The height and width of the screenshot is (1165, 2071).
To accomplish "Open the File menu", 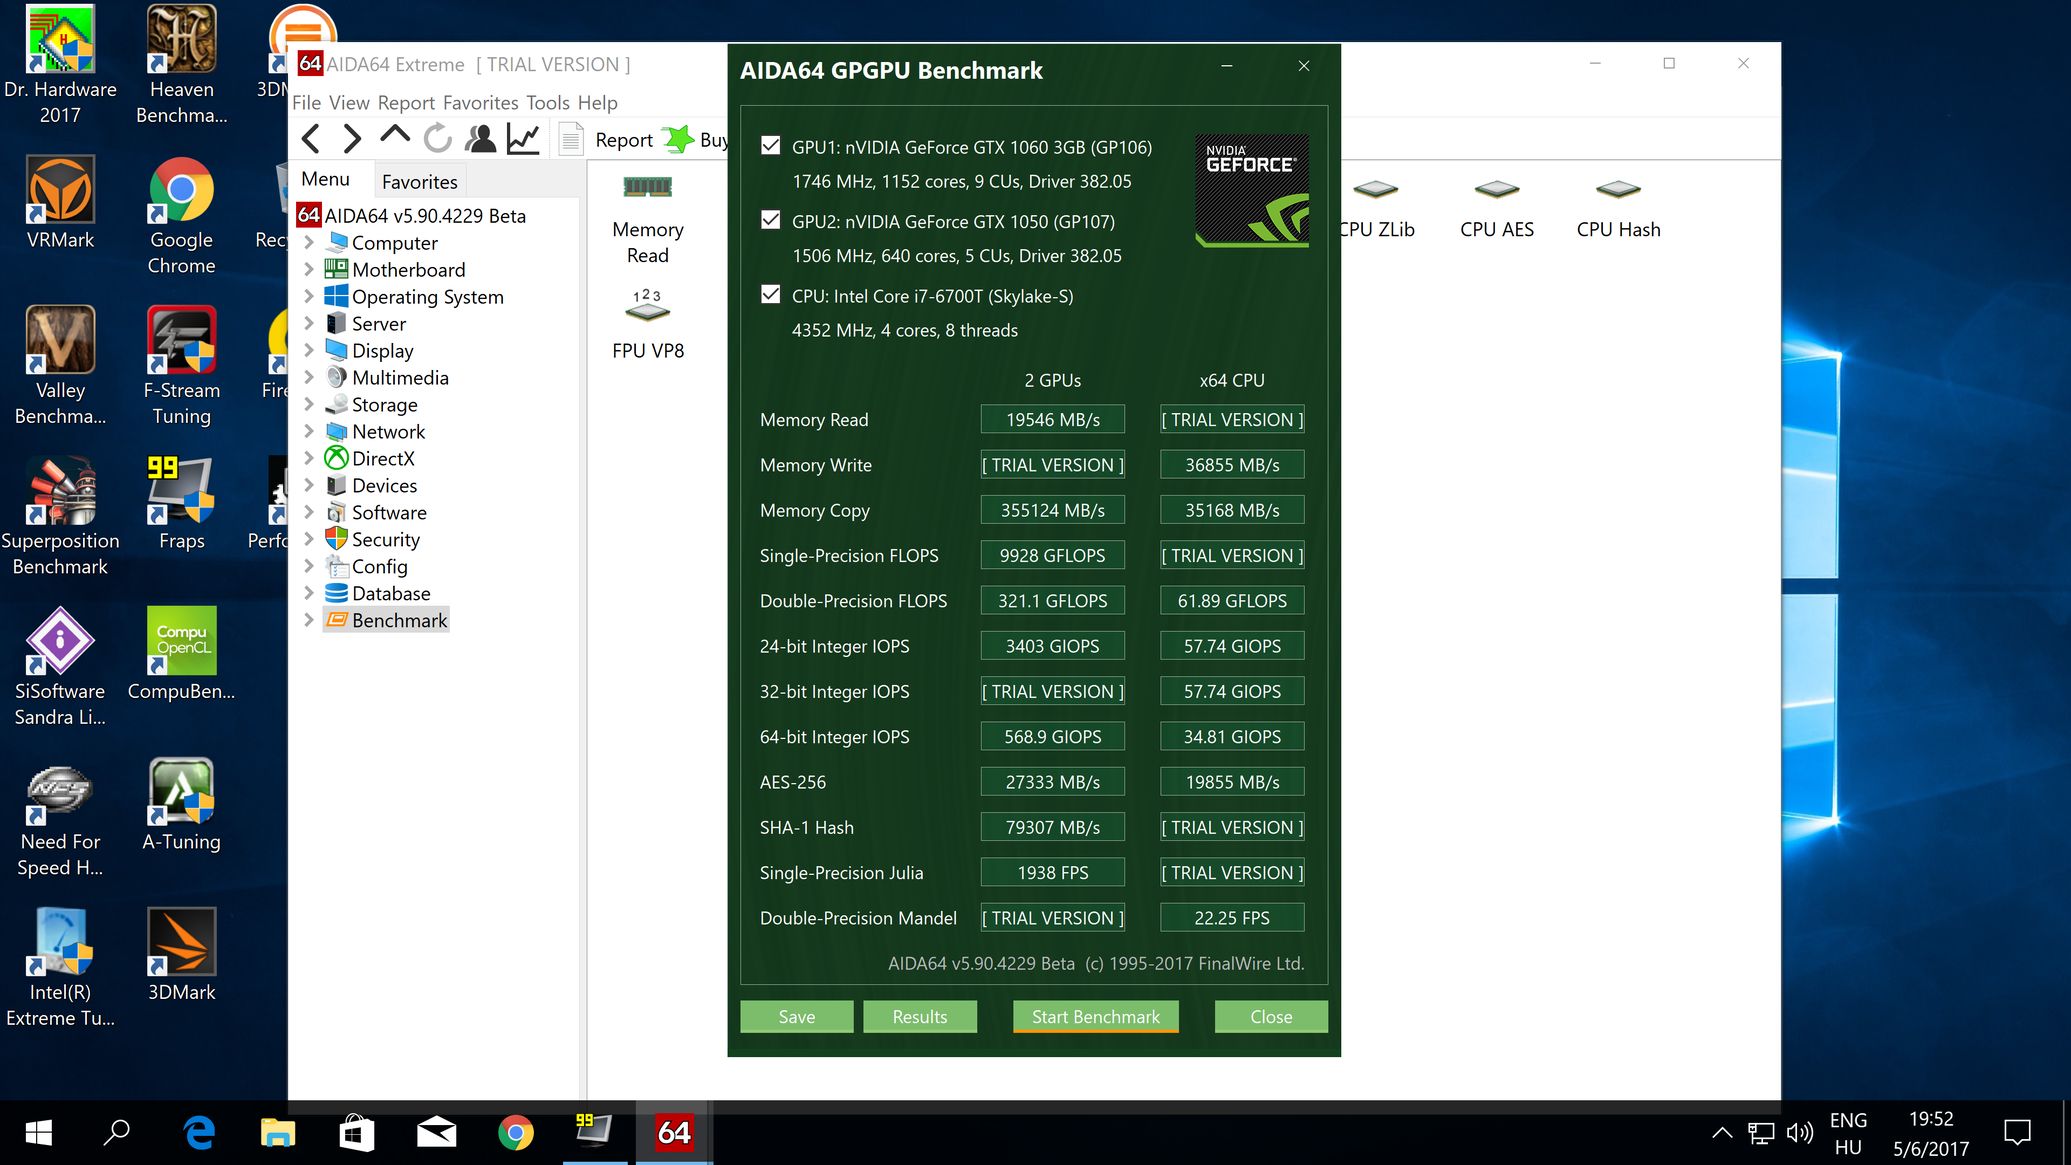I will click(x=306, y=102).
